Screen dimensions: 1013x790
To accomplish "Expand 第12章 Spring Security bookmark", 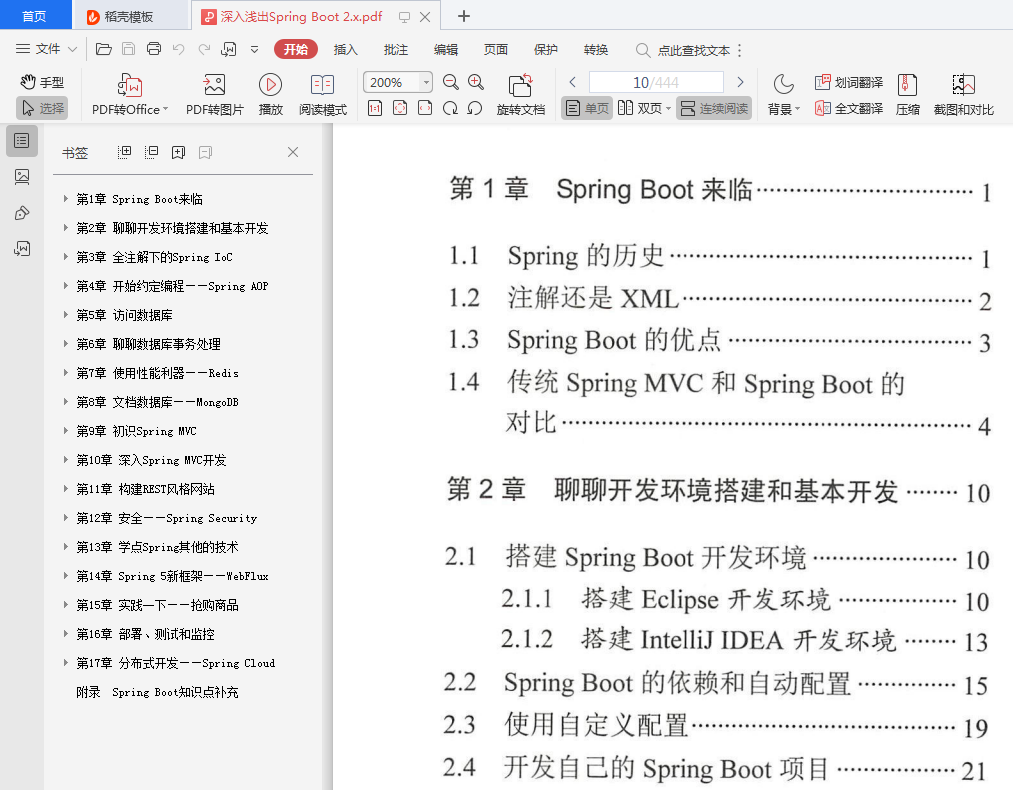I will [66, 517].
